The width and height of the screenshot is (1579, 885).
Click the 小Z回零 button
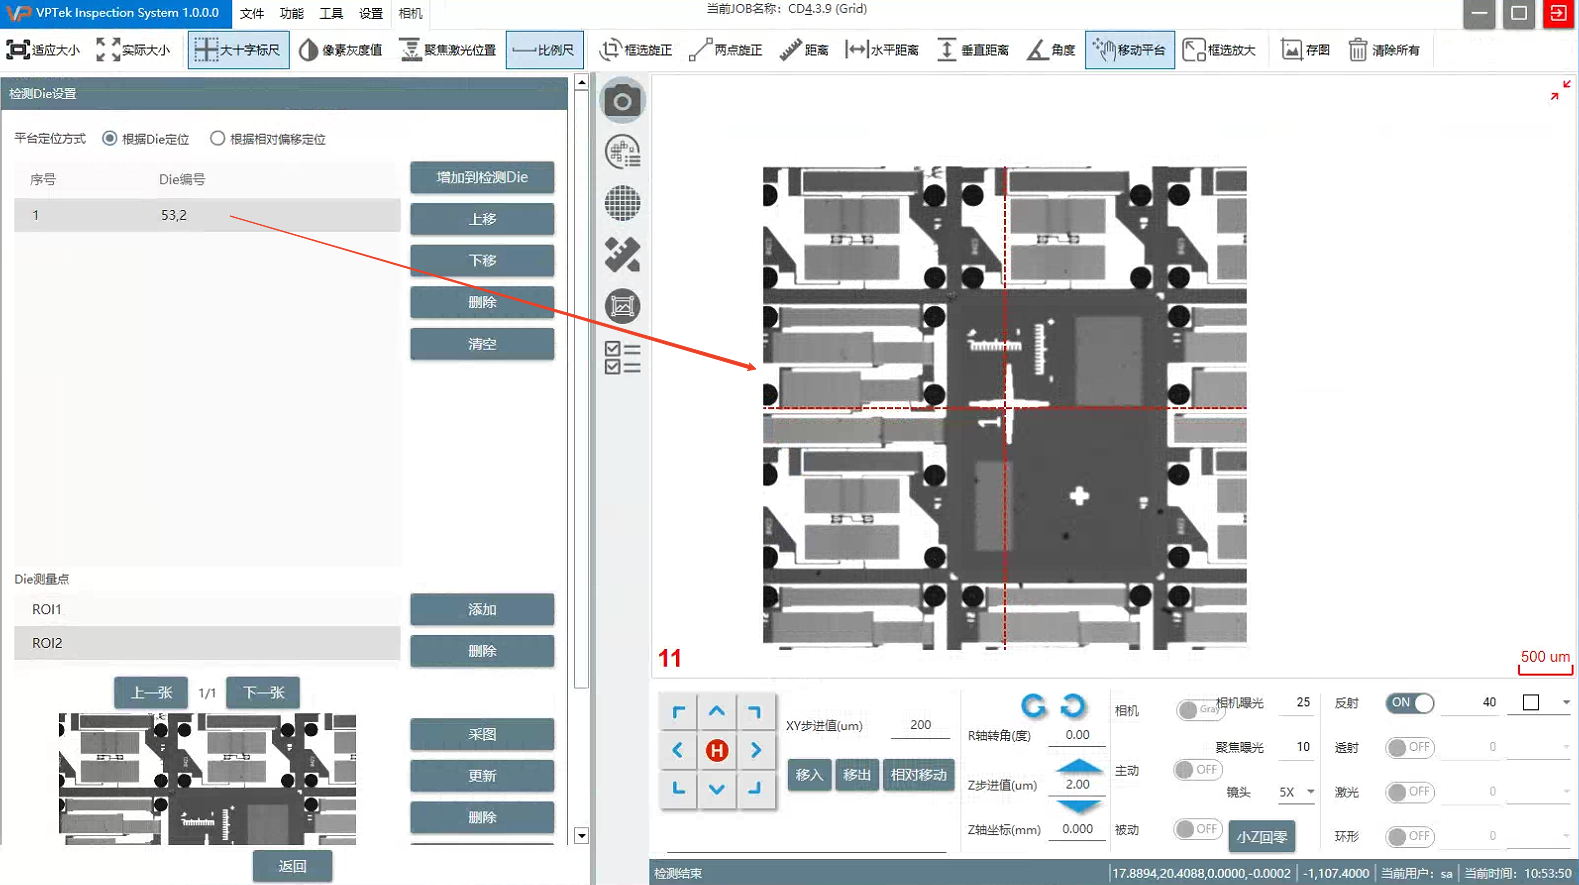pyautogui.click(x=1261, y=837)
